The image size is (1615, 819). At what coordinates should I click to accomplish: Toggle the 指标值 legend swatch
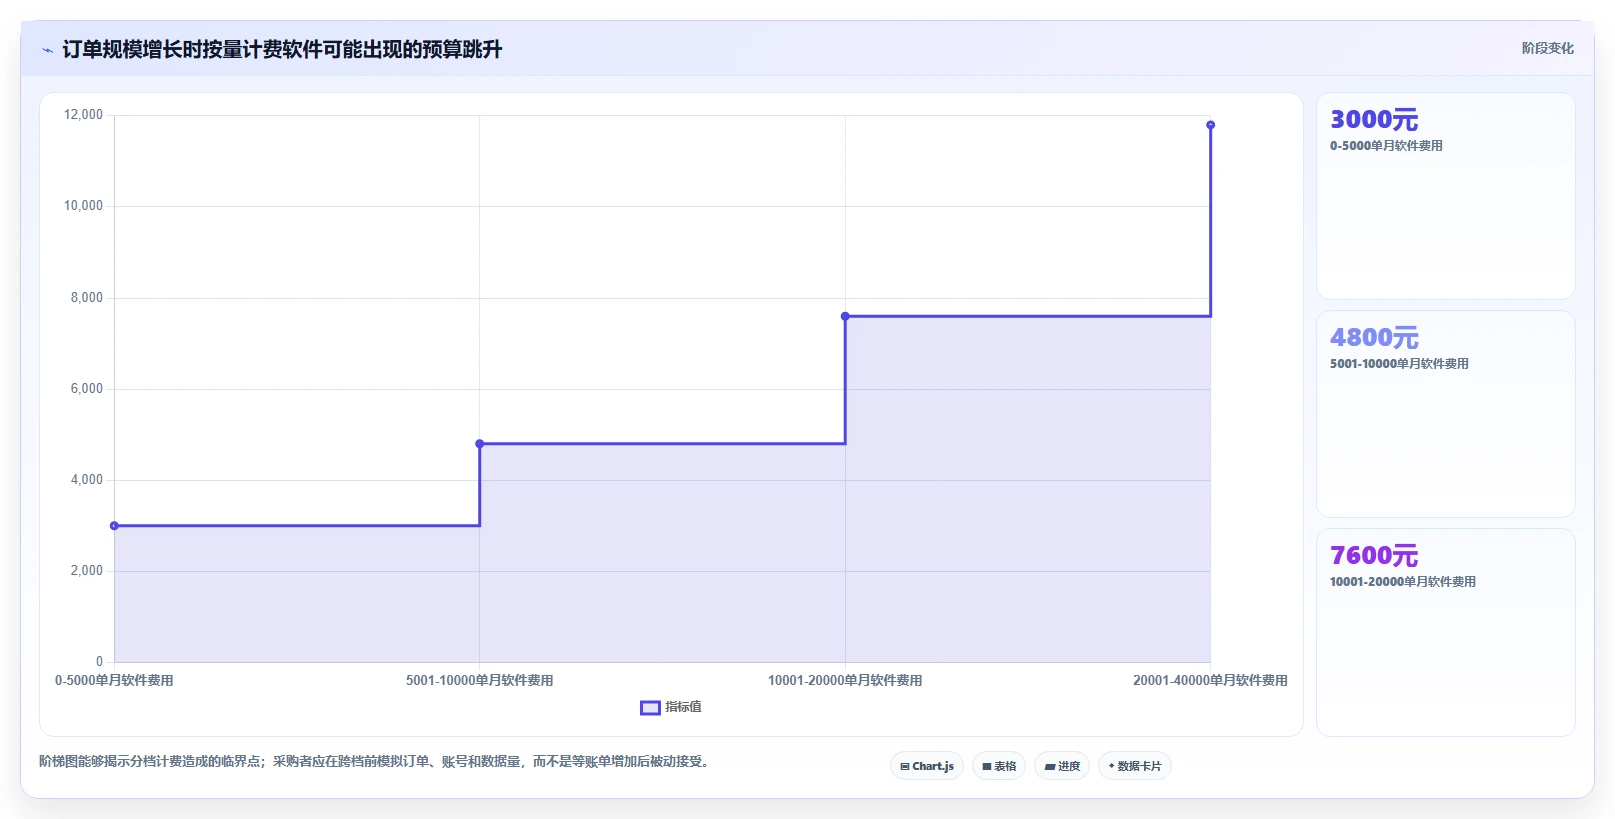click(x=650, y=707)
